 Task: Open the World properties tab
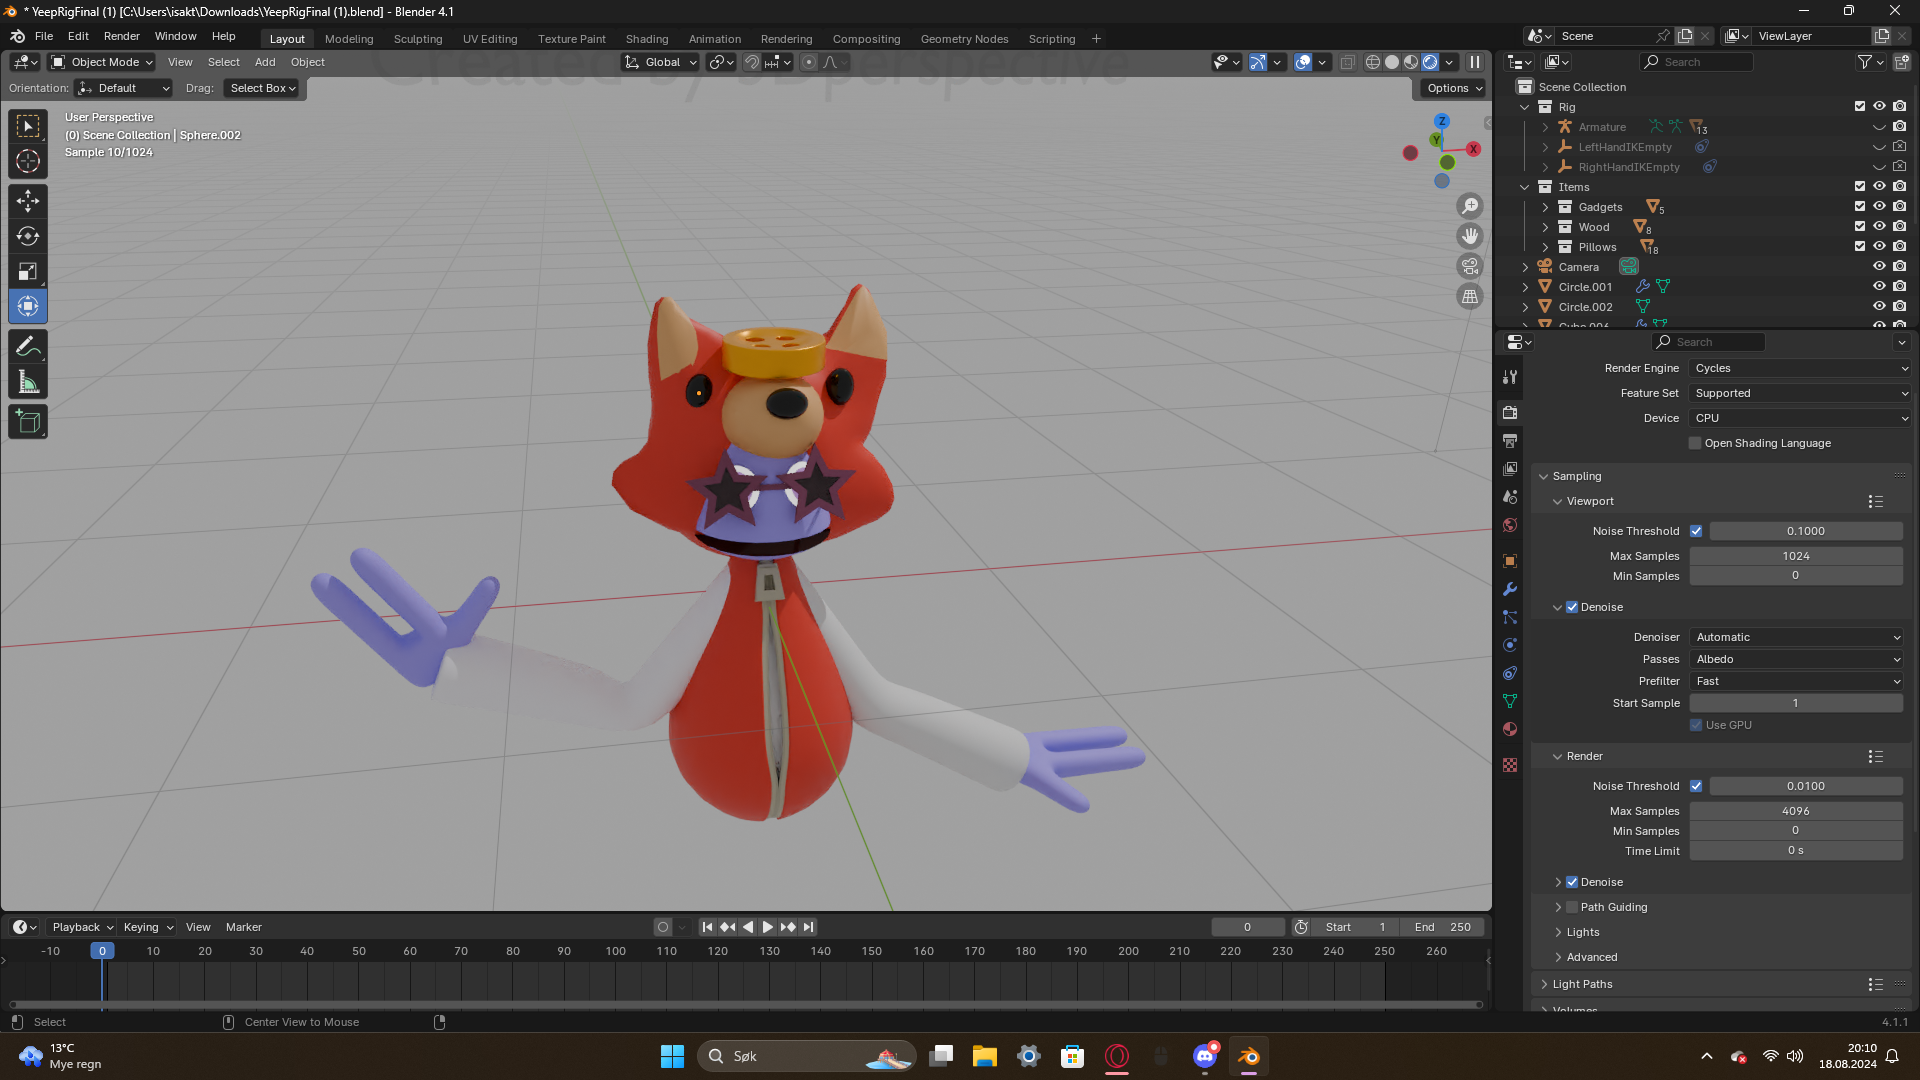click(1510, 525)
